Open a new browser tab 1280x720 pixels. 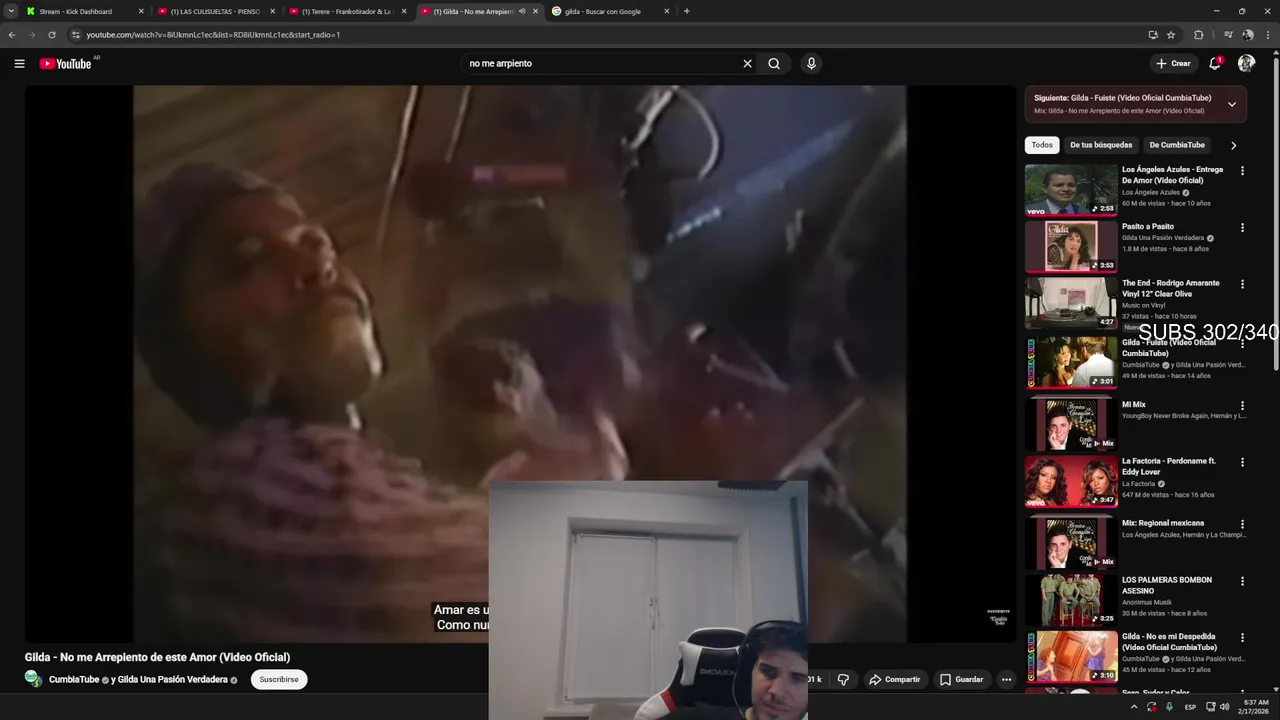[686, 11]
